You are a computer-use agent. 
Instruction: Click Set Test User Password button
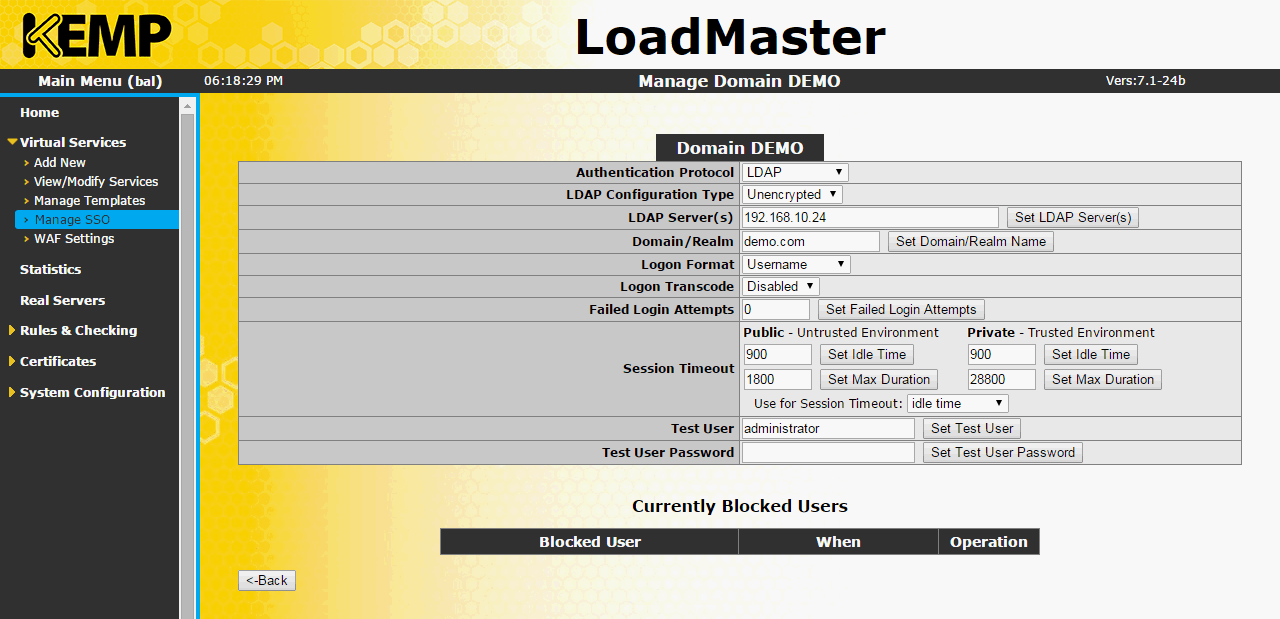pos(1003,452)
